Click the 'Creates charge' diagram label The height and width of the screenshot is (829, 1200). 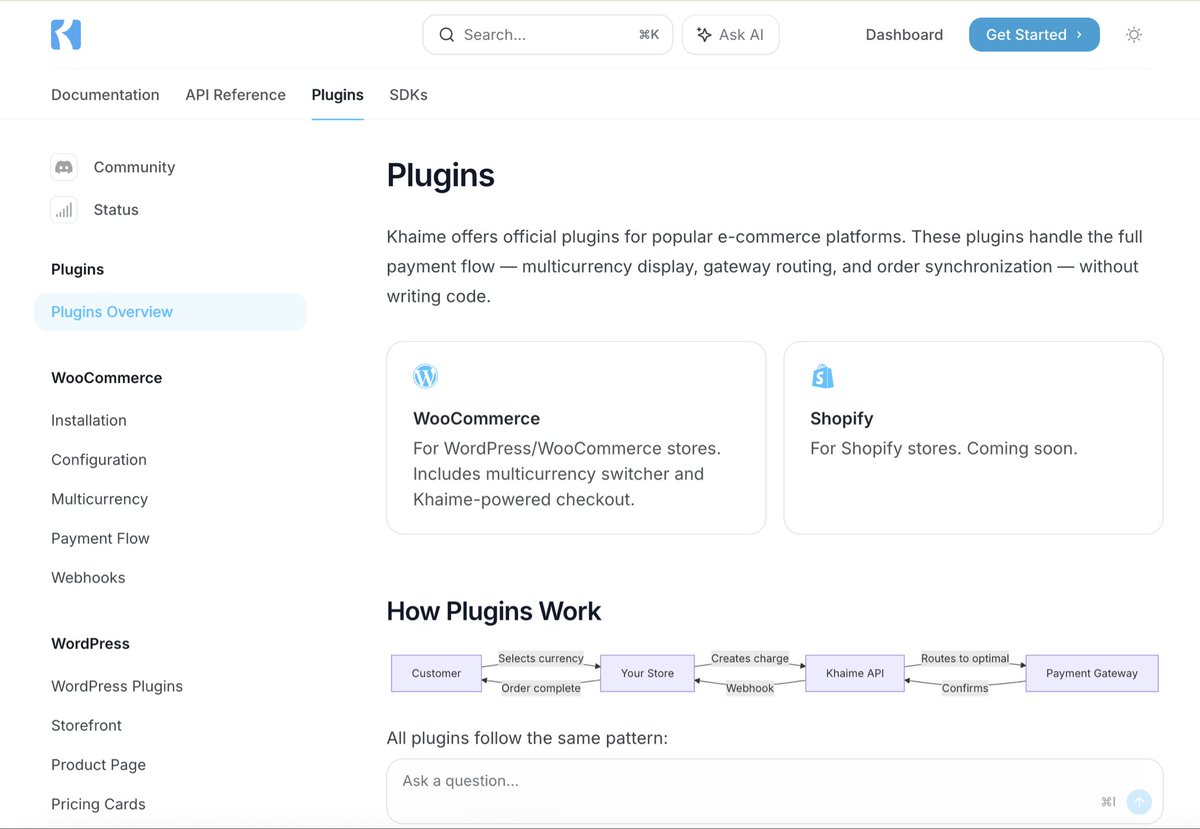(x=750, y=658)
